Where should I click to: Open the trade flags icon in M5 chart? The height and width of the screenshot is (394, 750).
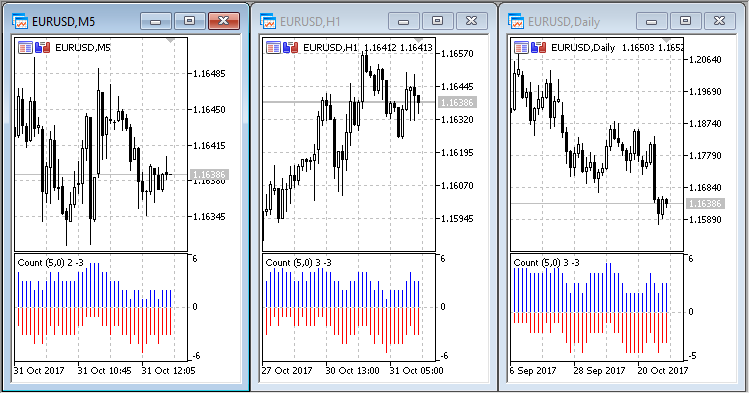(x=43, y=47)
